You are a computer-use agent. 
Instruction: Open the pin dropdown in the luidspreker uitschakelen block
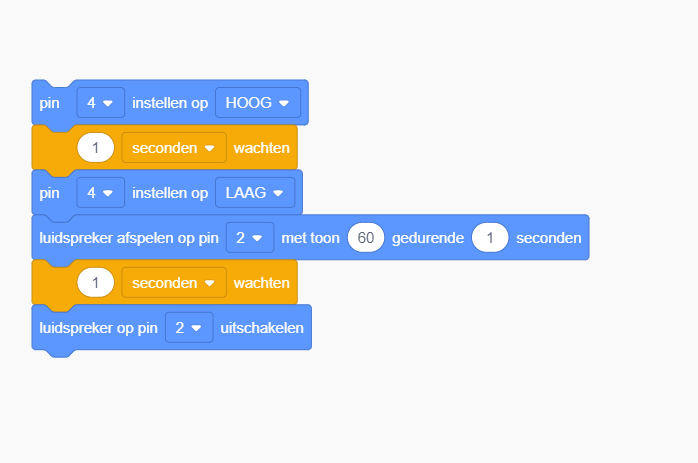[x=189, y=327]
